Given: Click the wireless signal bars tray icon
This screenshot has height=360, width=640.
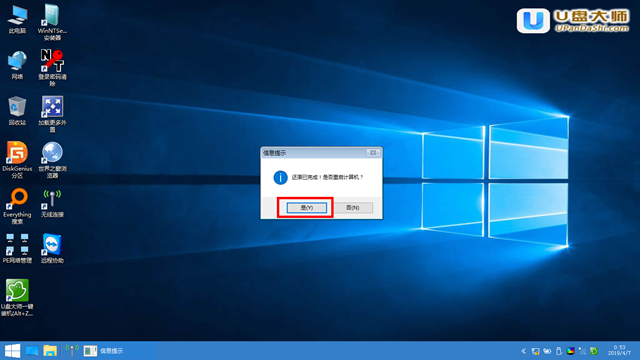Looking at the screenshot, I should (x=582, y=351).
